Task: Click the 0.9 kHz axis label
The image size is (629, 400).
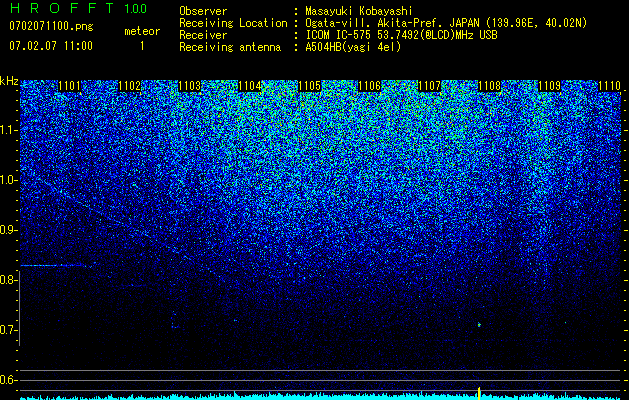Action: pyautogui.click(x=8, y=230)
